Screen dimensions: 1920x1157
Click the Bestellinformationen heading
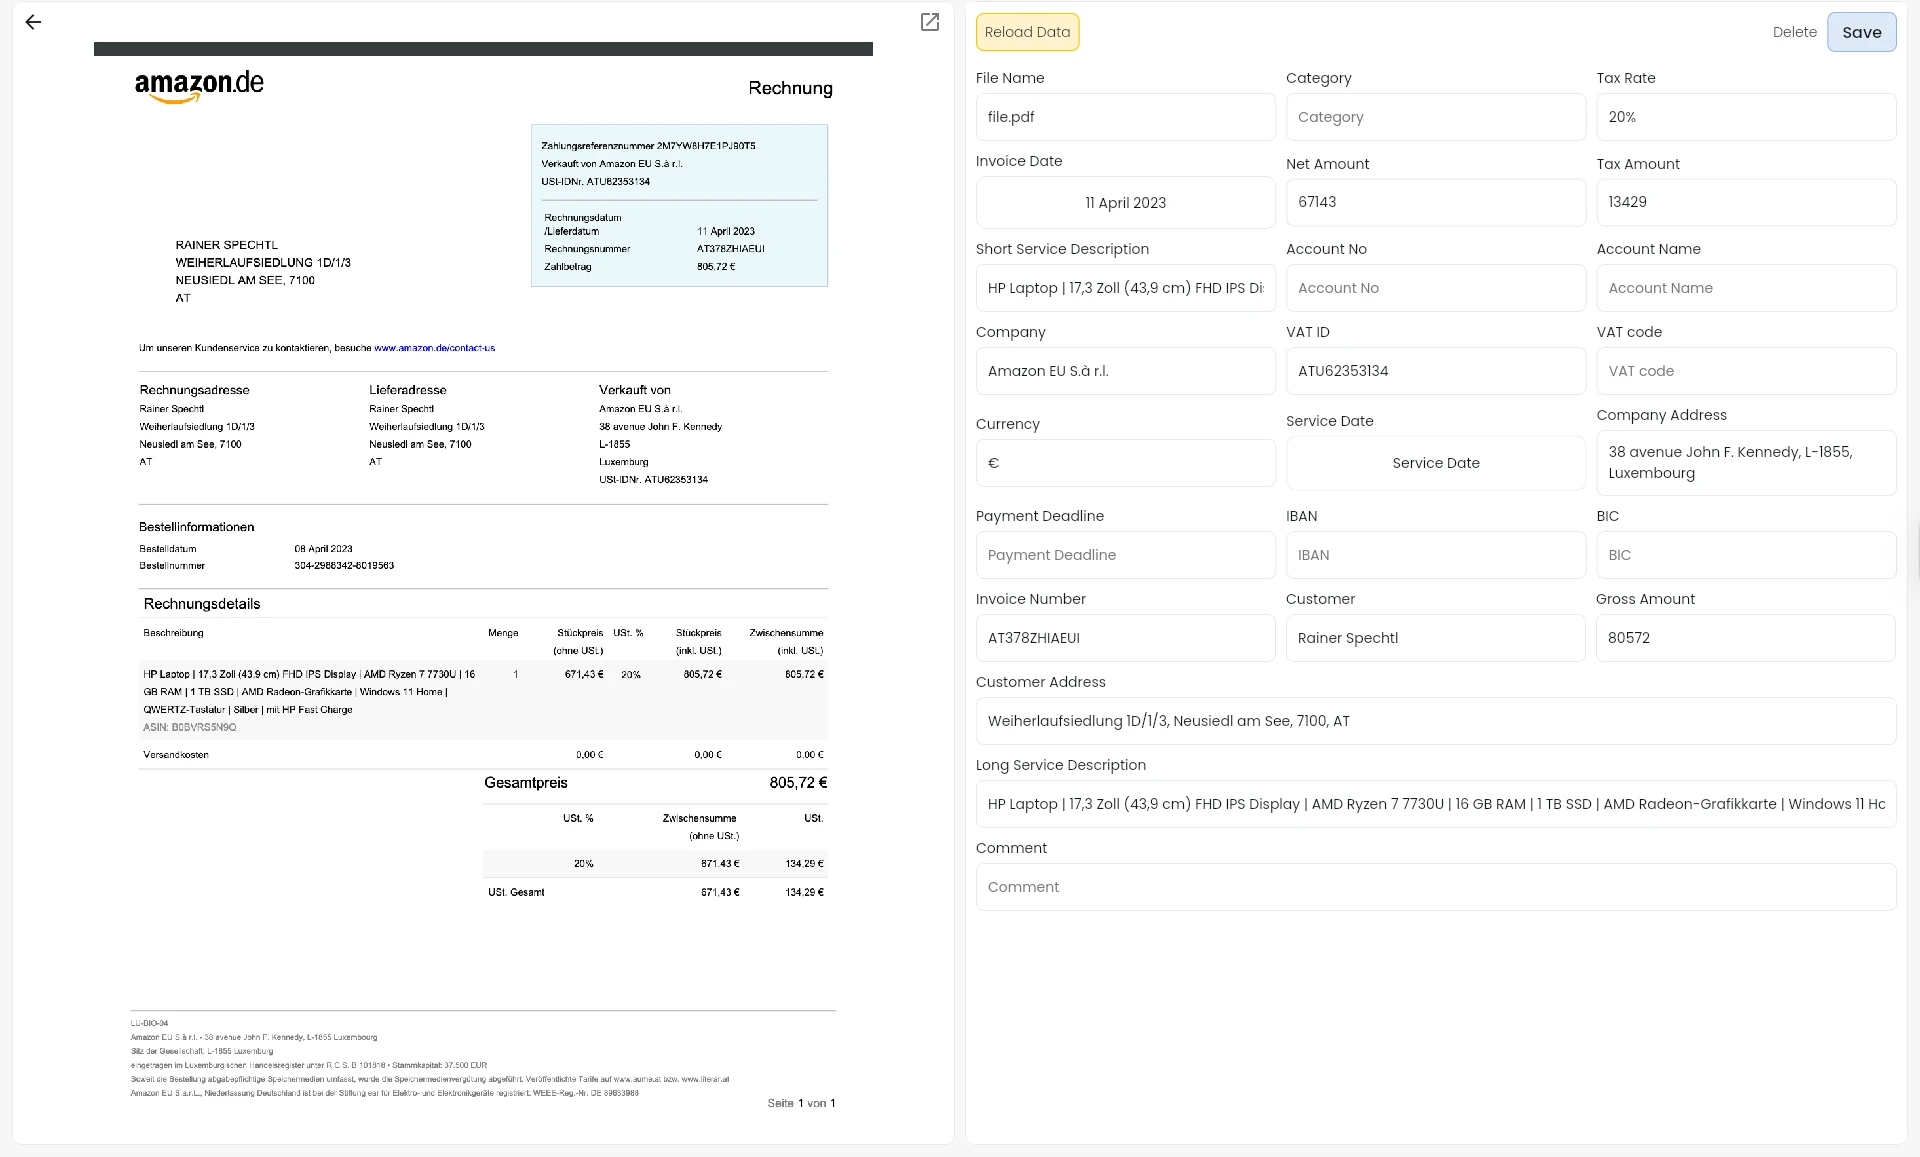pos(196,527)
